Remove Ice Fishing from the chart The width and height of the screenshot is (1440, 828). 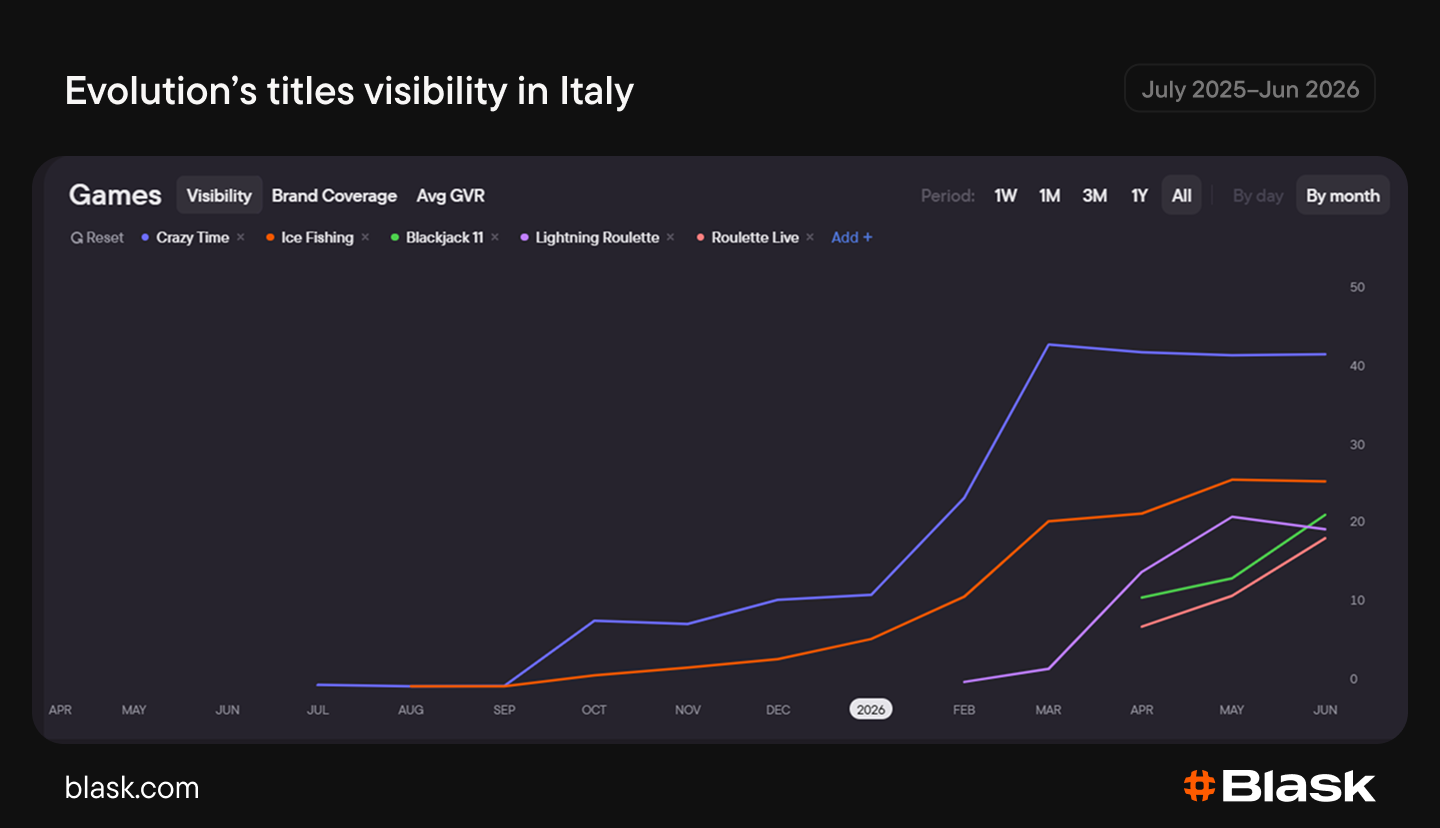[365, 238]
